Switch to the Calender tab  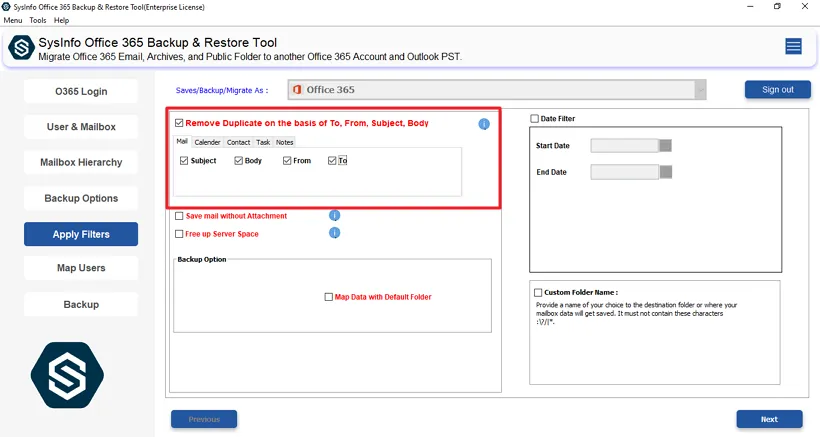(207, 142)
